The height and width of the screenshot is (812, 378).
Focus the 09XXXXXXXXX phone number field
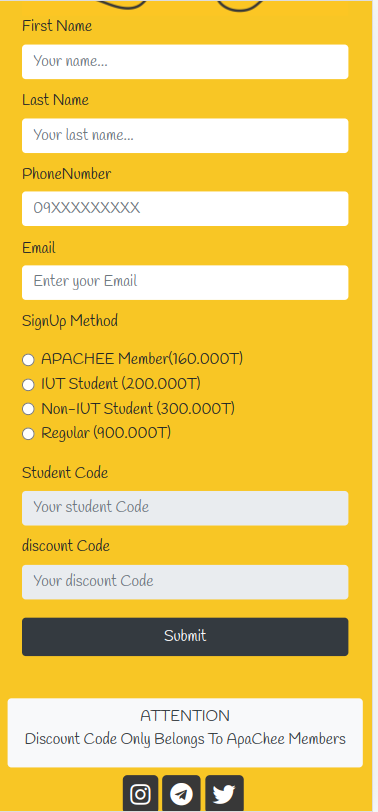pos(185,209)
